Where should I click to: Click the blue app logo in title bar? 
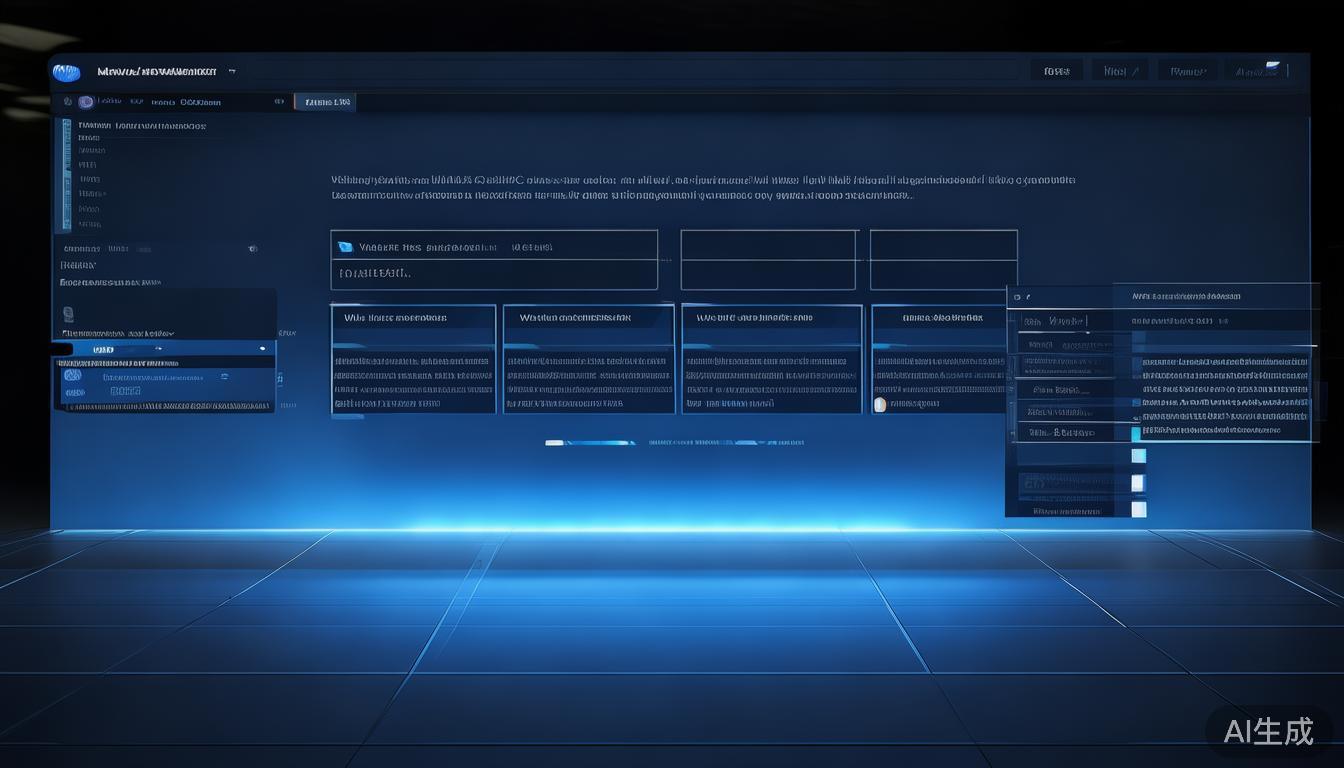click(x=66, y=72)
